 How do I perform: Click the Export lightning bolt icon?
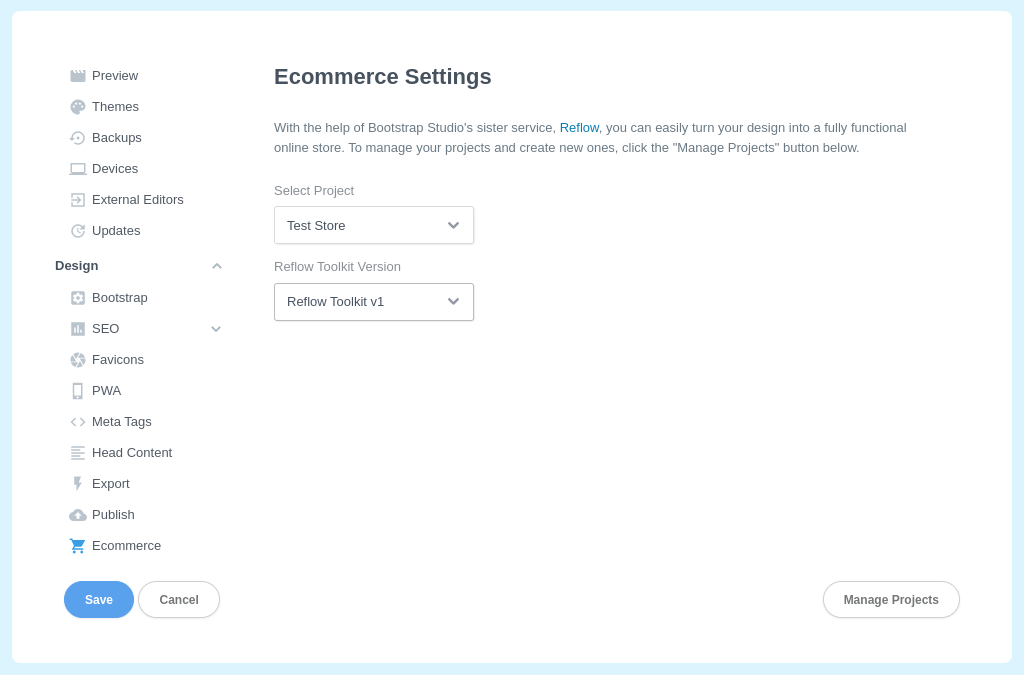point(77,483)
